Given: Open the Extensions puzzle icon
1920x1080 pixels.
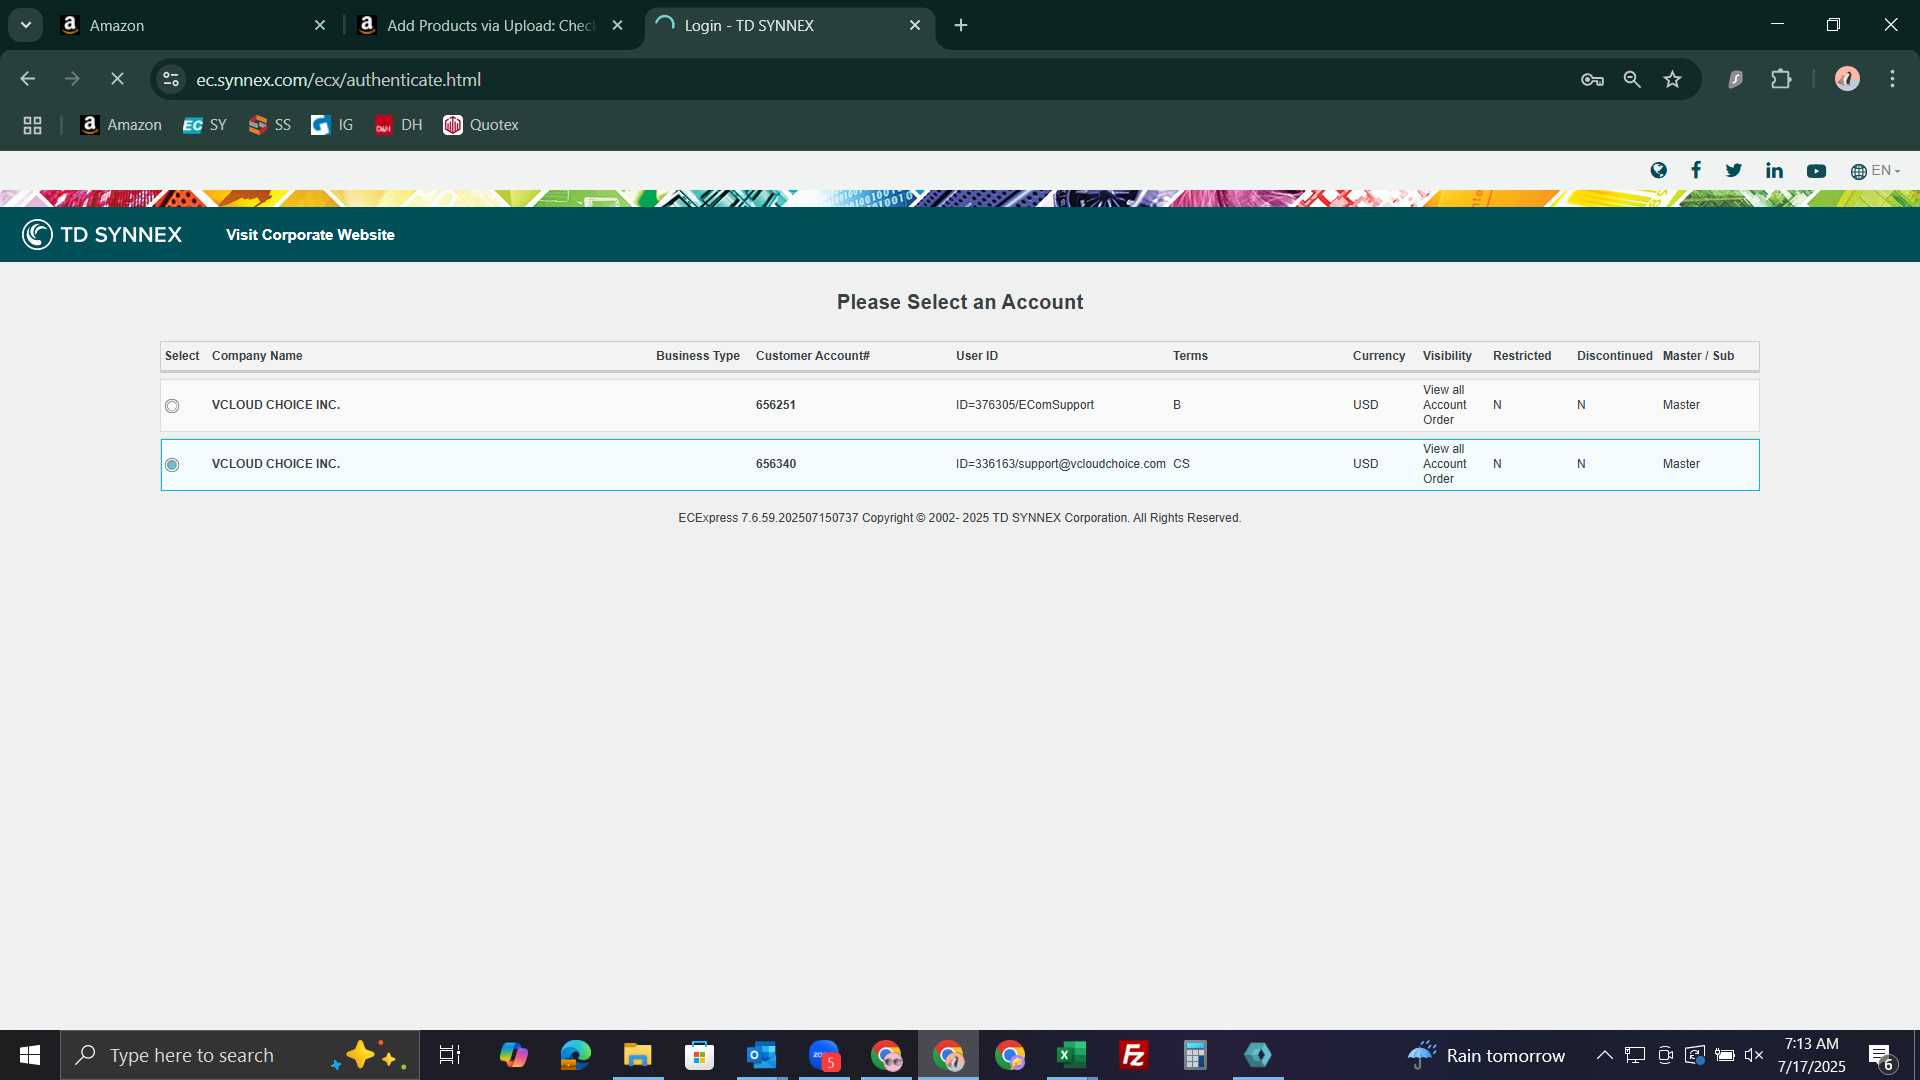Looking at the screenshot, I should tap(1781, 79).
